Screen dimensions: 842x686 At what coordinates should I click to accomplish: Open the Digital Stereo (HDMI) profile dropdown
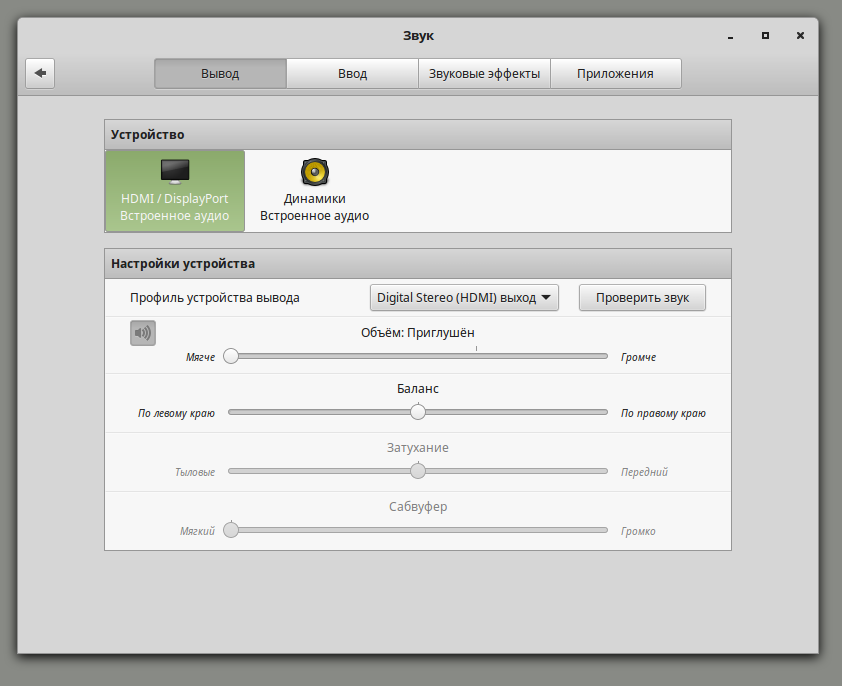point(464,298)
